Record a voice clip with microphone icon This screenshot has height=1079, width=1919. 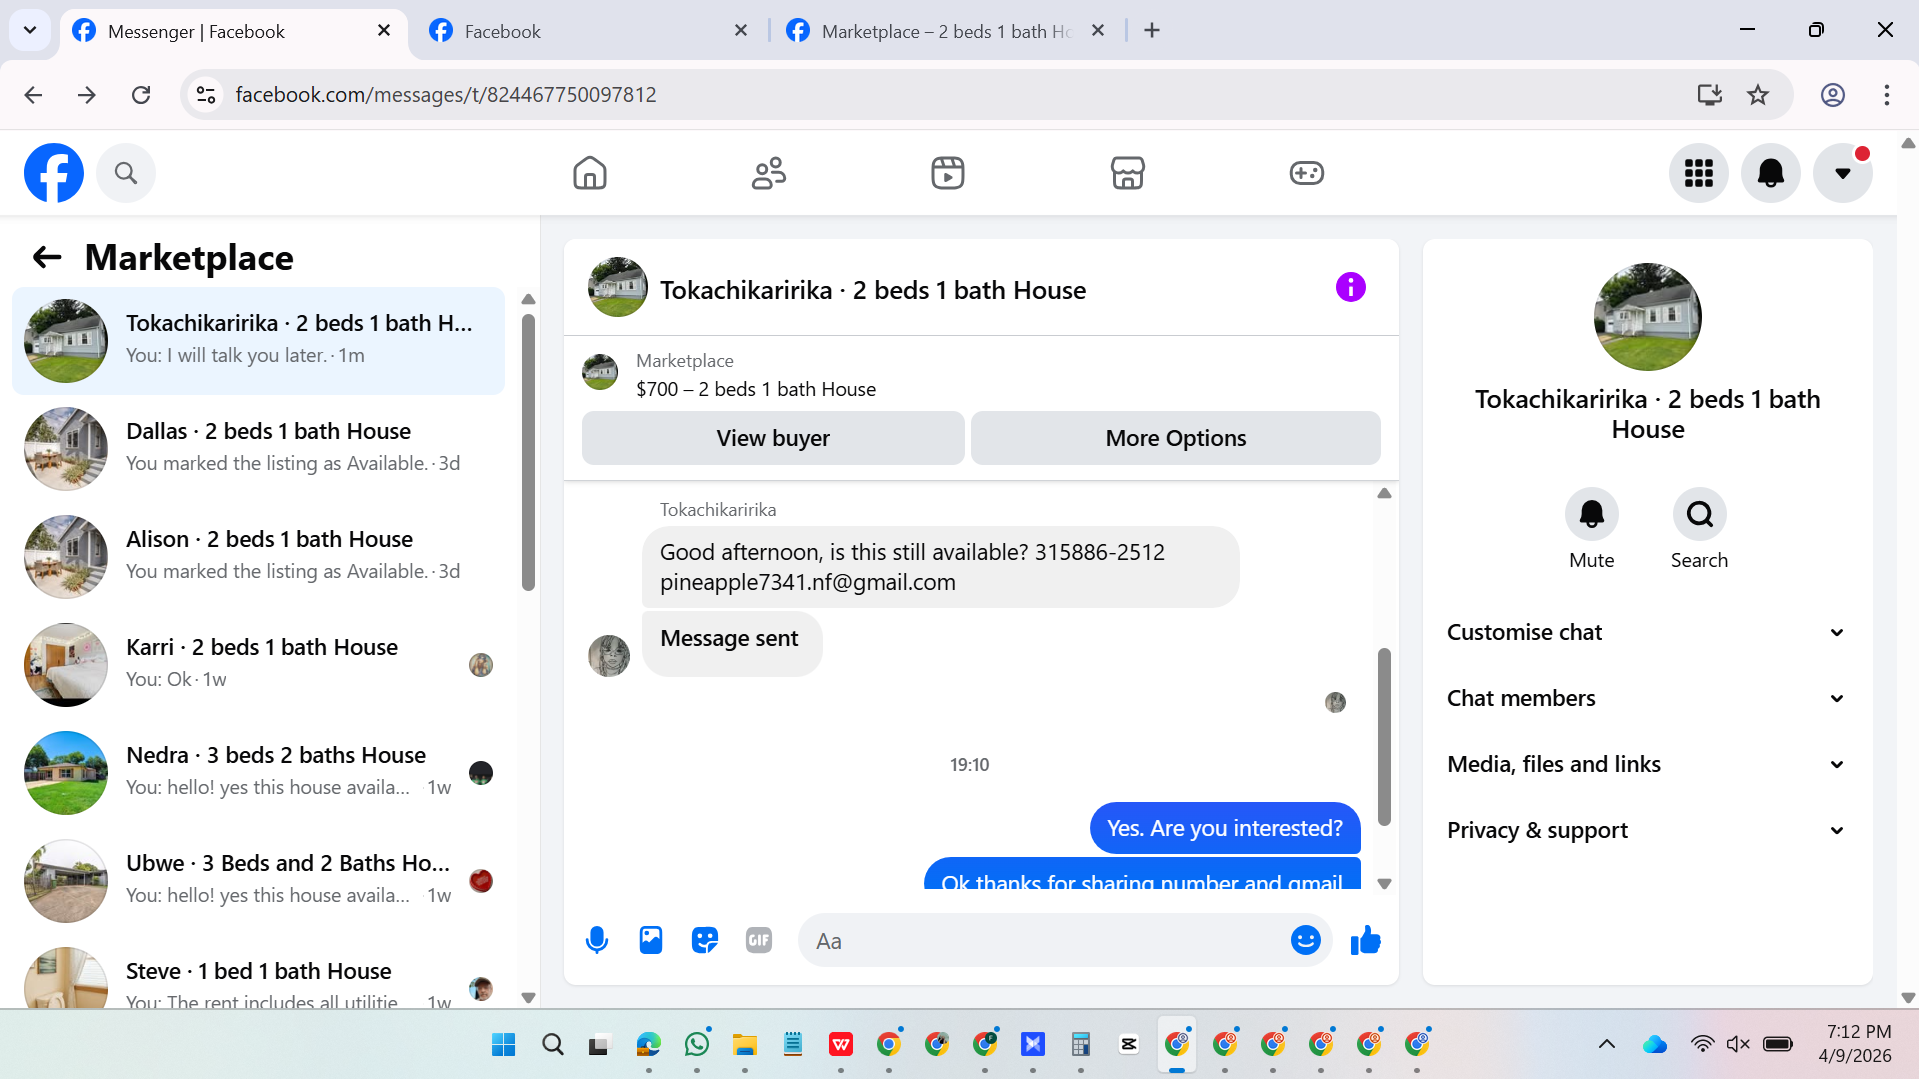tap(597, 940)
